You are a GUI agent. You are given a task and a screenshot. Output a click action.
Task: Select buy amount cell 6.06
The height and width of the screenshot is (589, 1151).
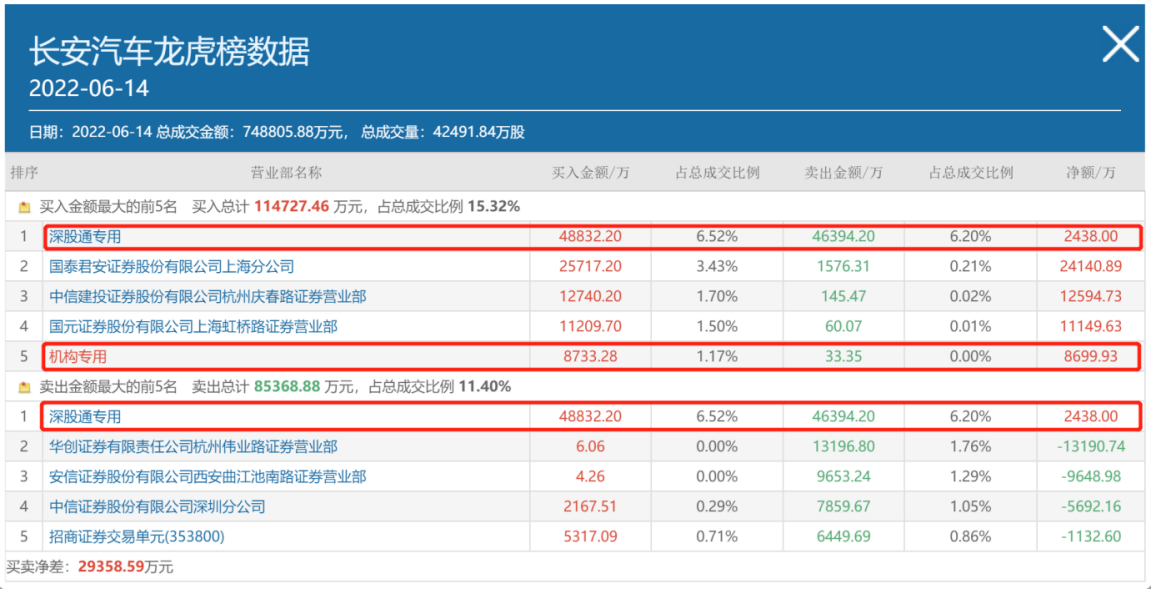point(591,447)
